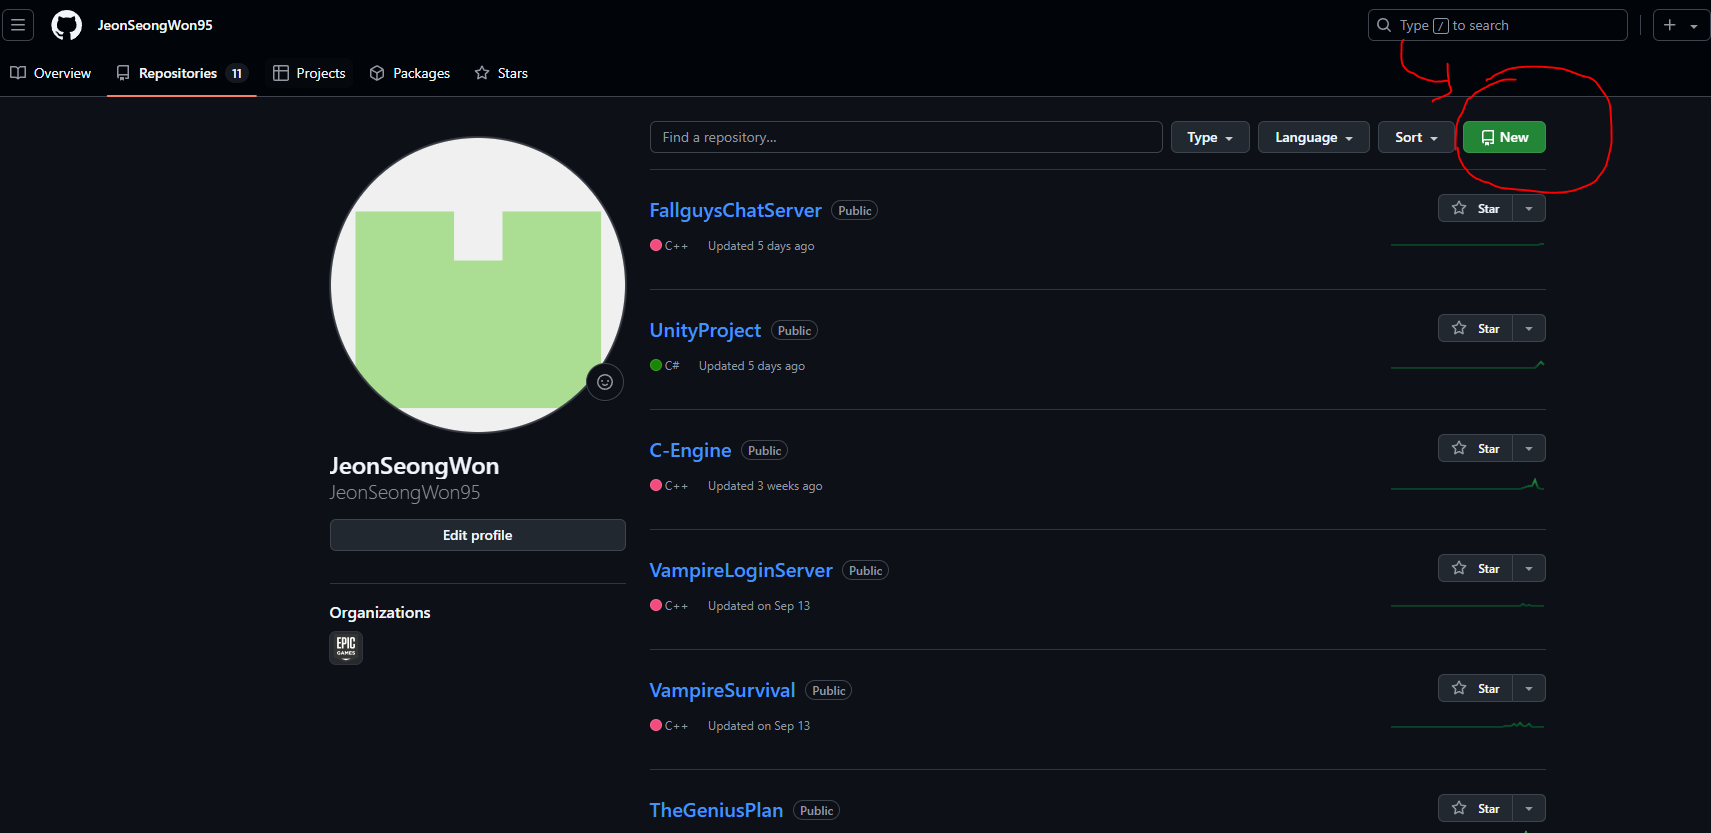1711x833 pixels.
Task: Click "Updated 3 weeks ago" text
Action: coord(765,486)
